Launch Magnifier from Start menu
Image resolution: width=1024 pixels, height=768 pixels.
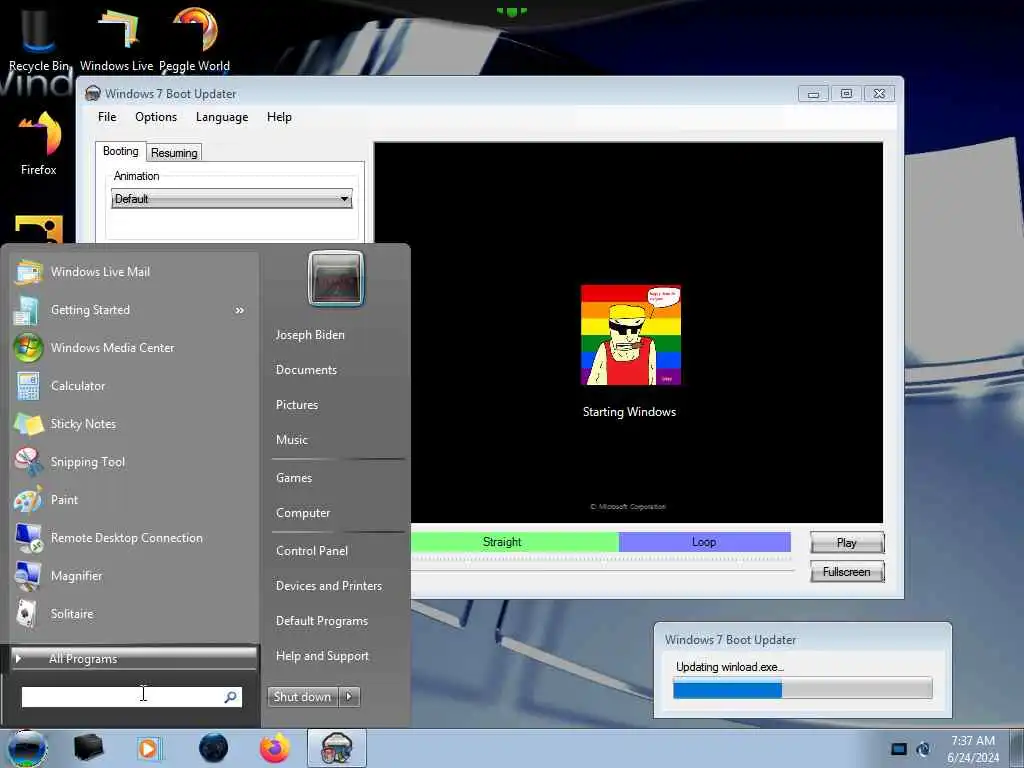(134, 576)
